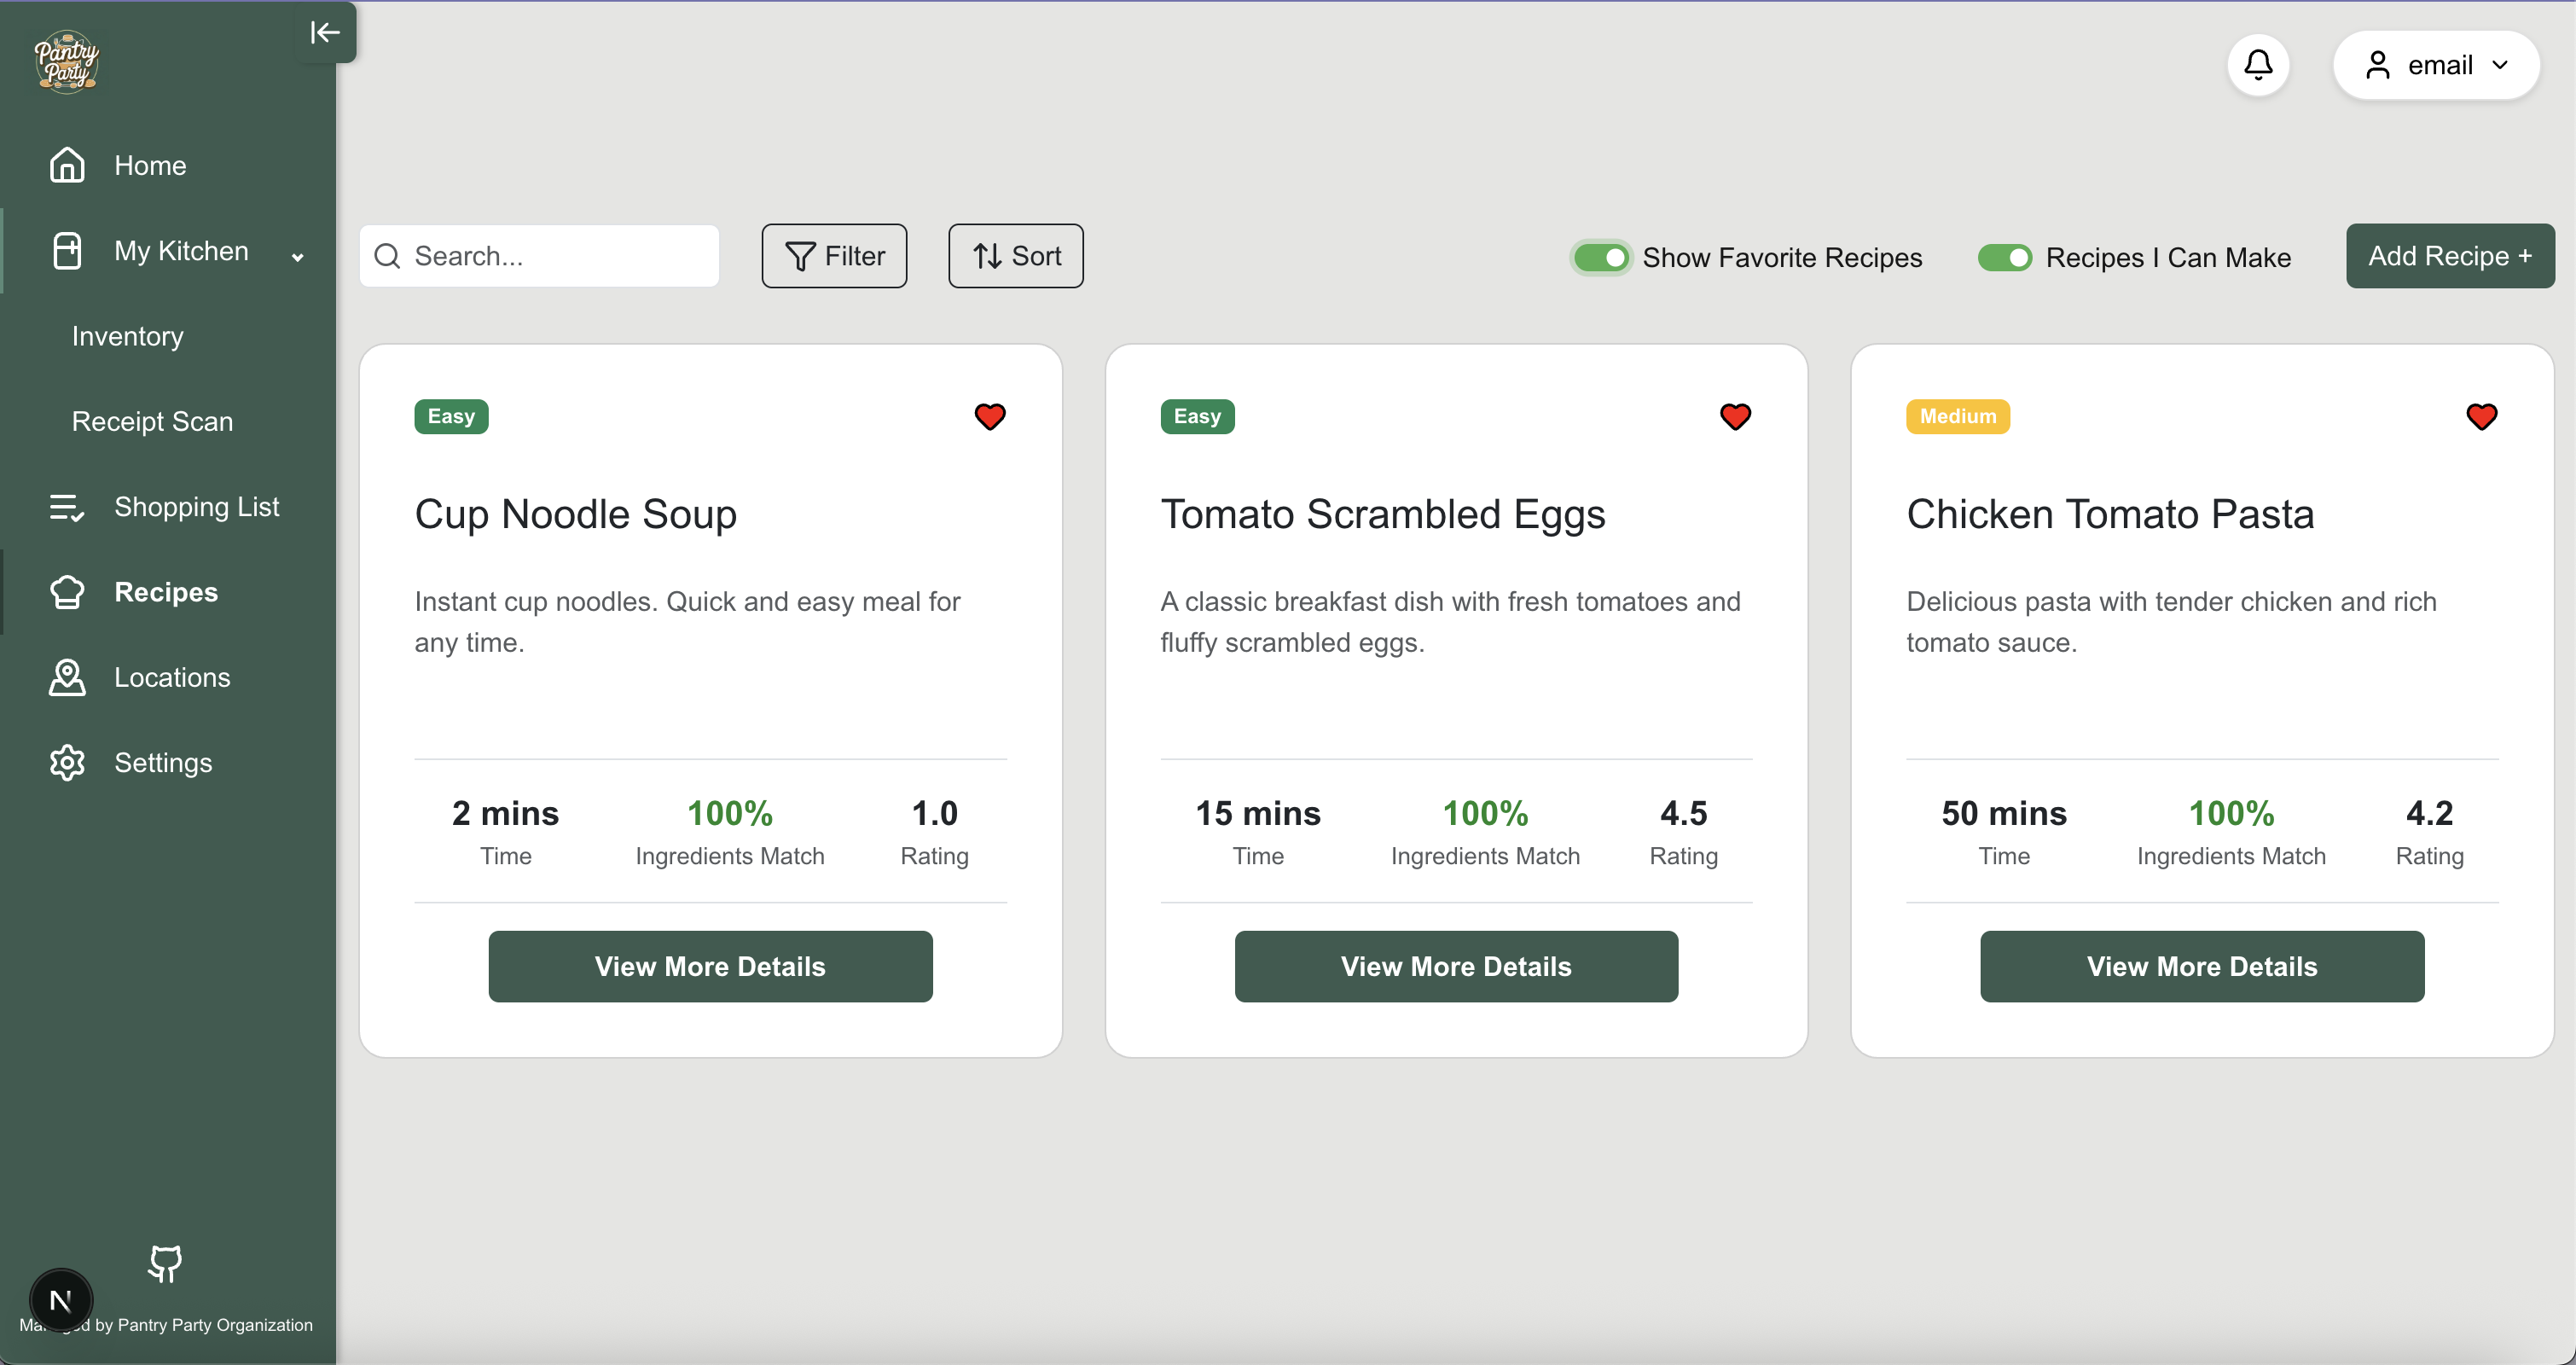Image resolution: width=2576 pixels, height=1365 pixels.
Task: Focus the Search recipes field
Action: click(539, 256)
